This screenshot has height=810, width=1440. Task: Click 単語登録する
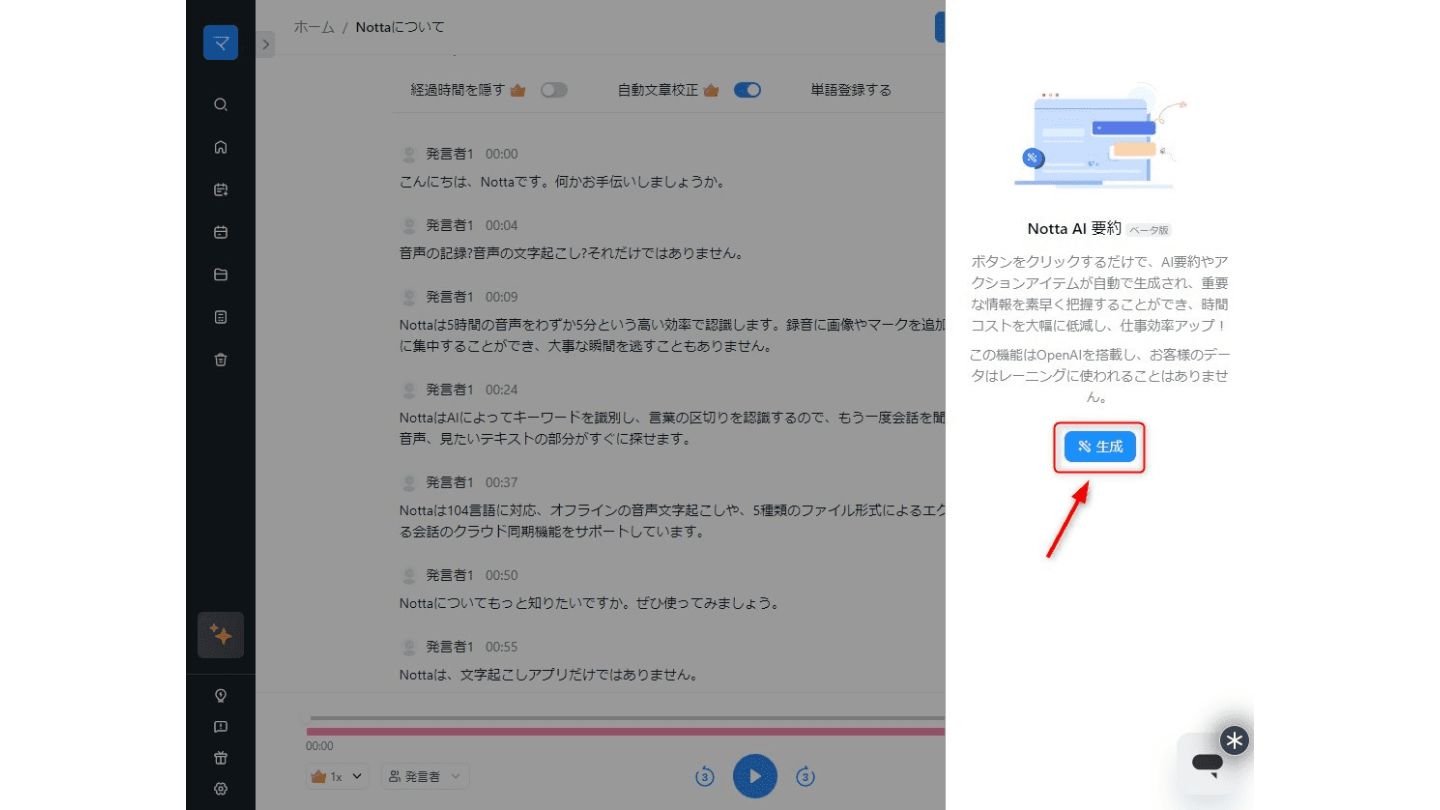point(850,90)
